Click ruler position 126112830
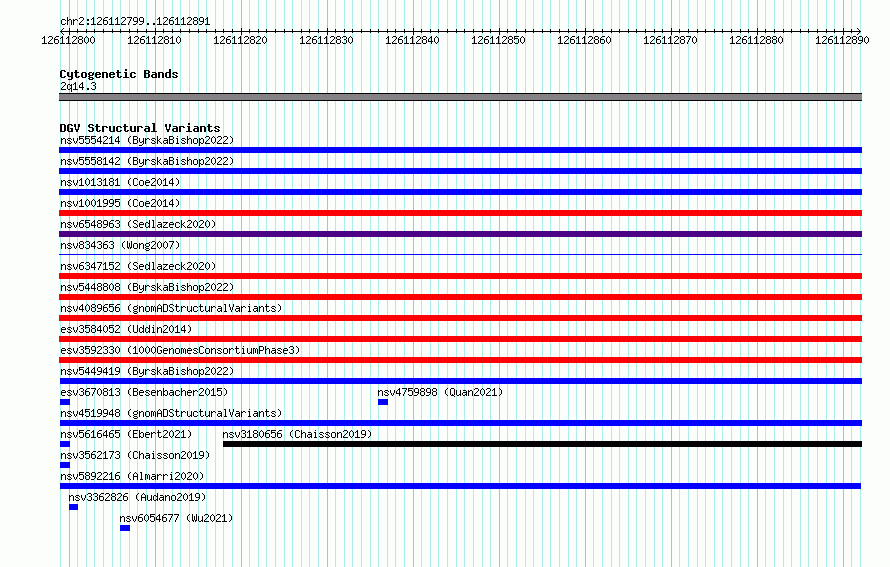The width and height of the screenshot is (890, 567). pyautogui.click(x=326, y=40)
